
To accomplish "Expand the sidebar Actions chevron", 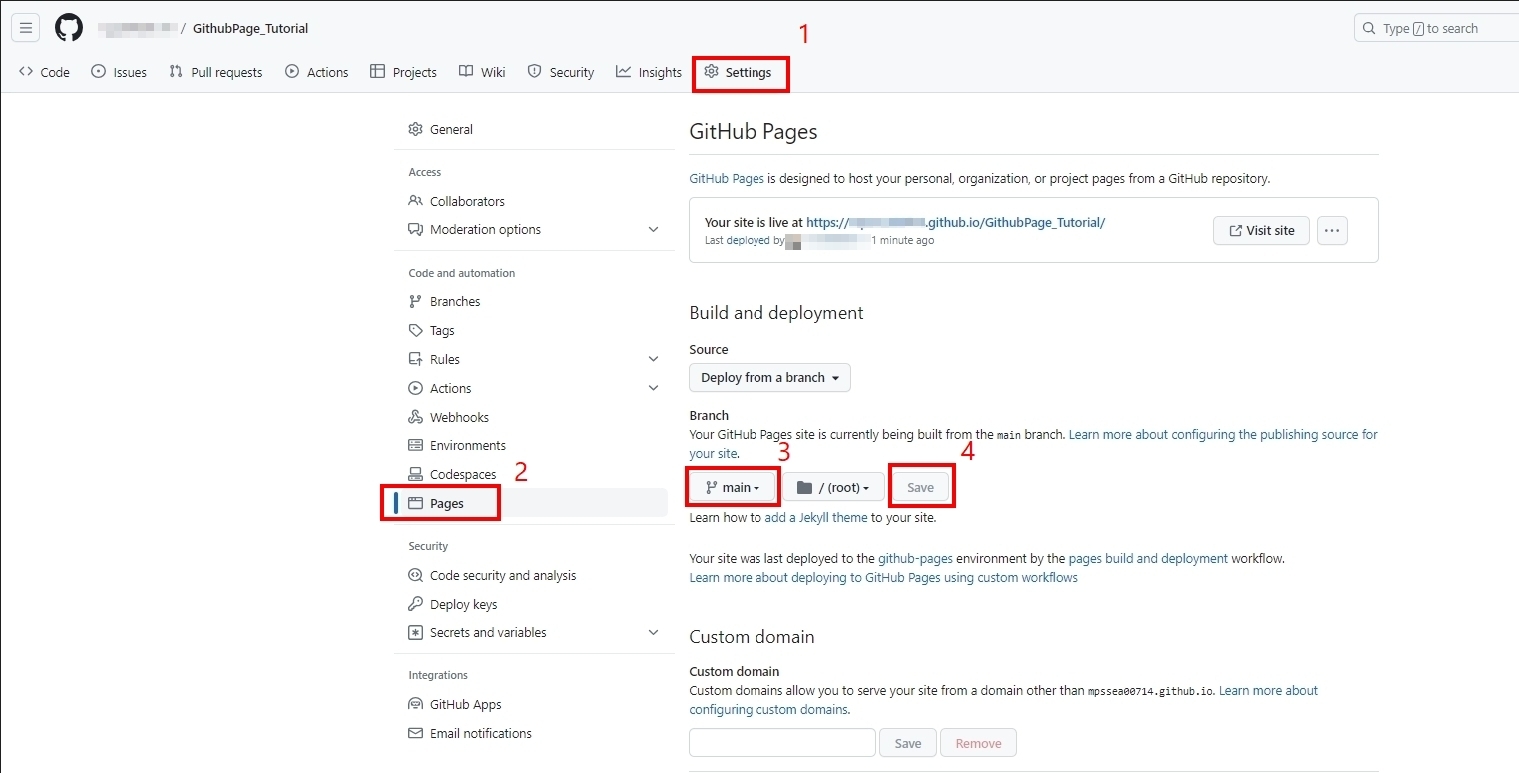I will pos(654,388).
